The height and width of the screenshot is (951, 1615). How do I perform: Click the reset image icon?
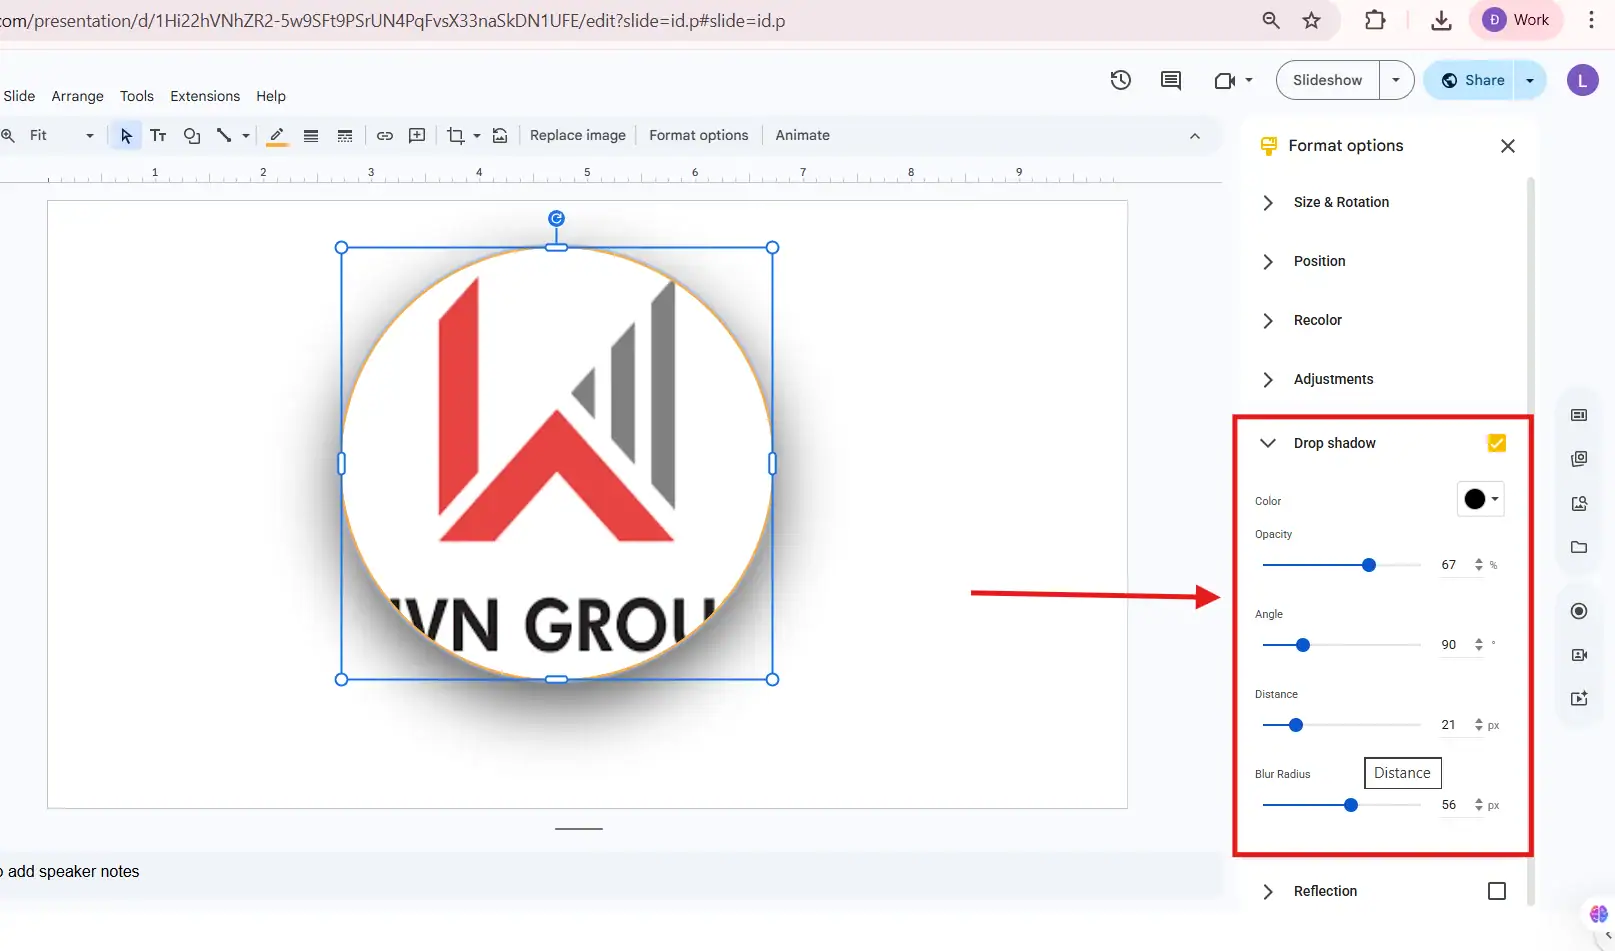pyautogui.click(x=500, y=136)
